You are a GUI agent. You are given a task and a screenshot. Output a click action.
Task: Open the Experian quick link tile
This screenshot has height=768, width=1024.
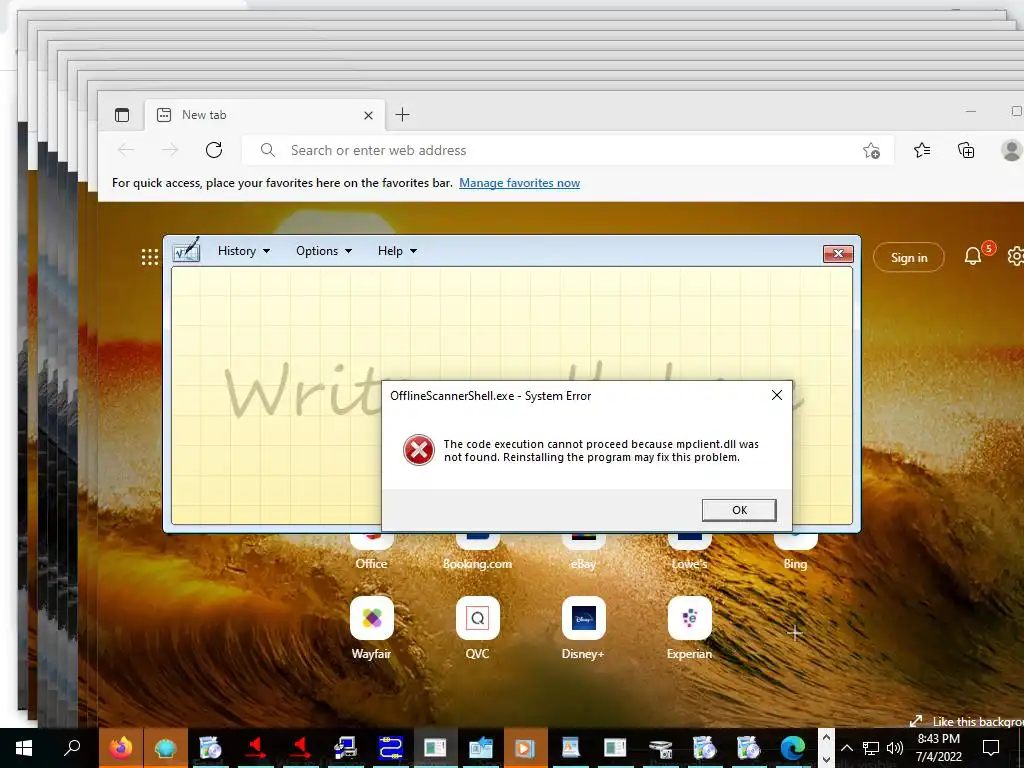[x=690, y=618]
